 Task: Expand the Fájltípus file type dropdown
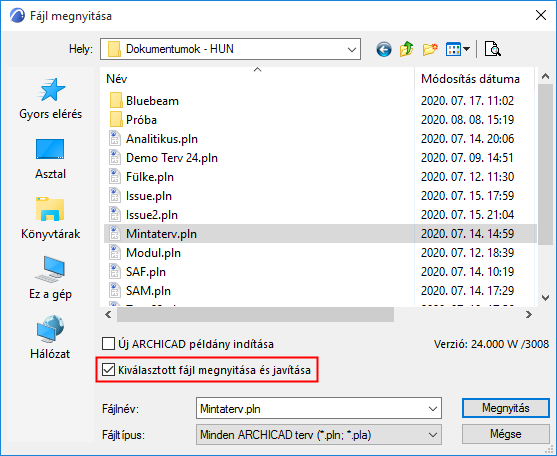point(432,435)
